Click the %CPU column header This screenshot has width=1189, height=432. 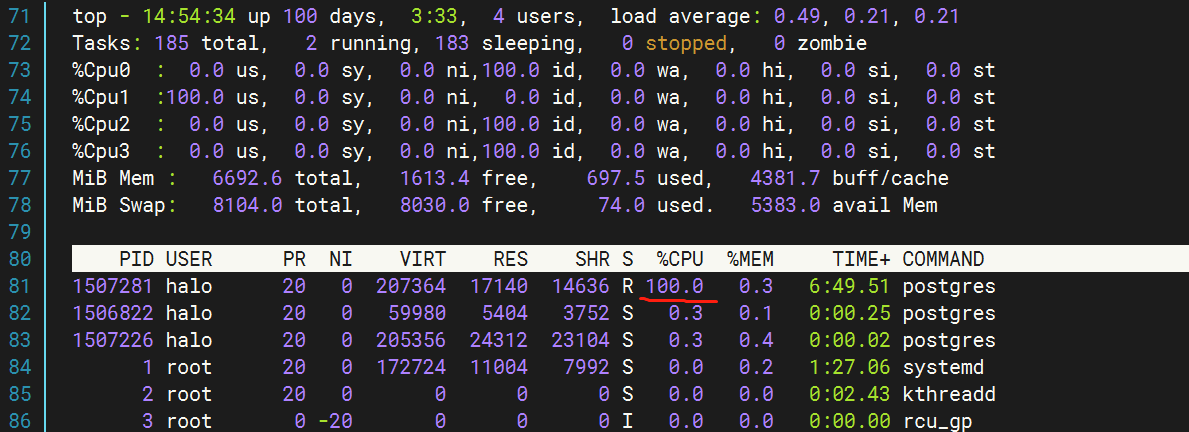(x=679, y=259)
